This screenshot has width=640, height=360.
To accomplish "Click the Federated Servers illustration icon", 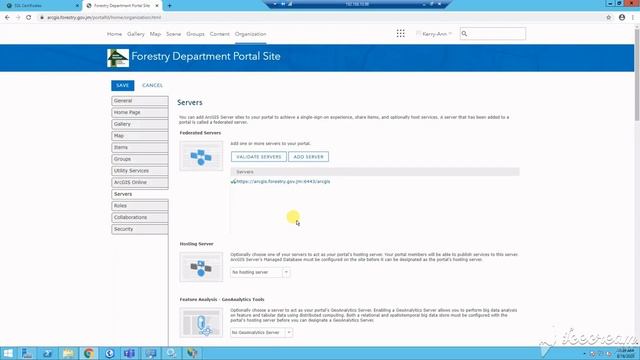I will (201, 156).
